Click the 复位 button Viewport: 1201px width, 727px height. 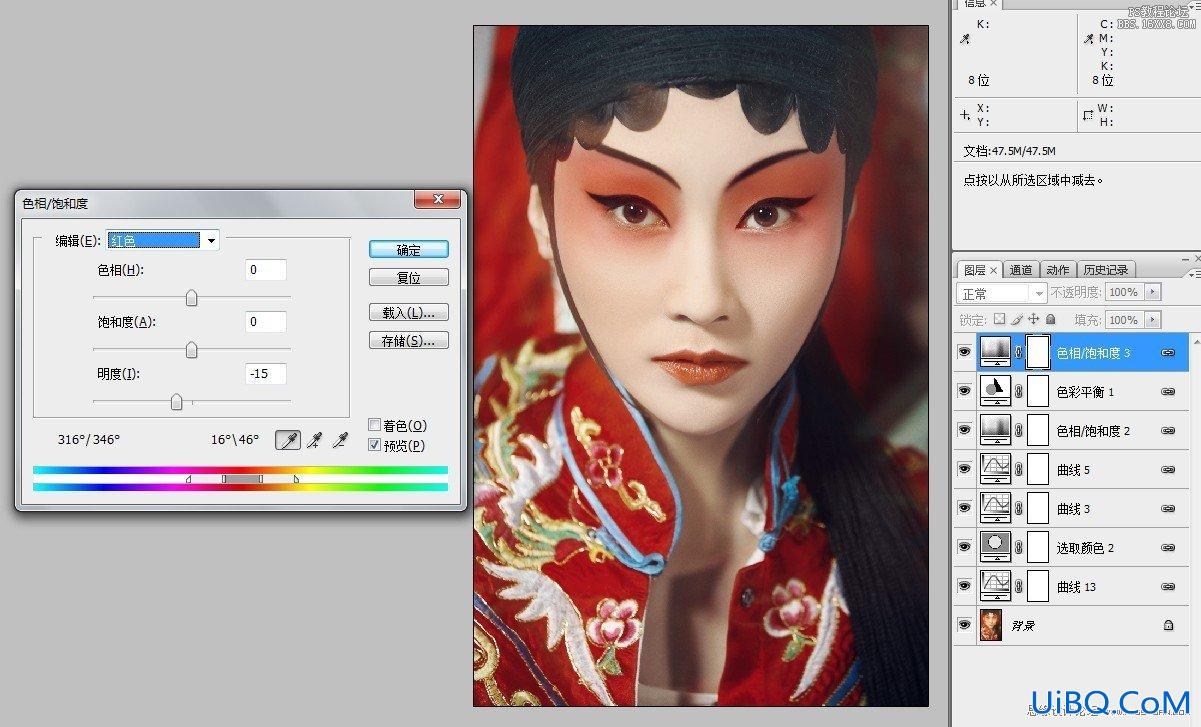pyautogui.click(x=408, y=277)
